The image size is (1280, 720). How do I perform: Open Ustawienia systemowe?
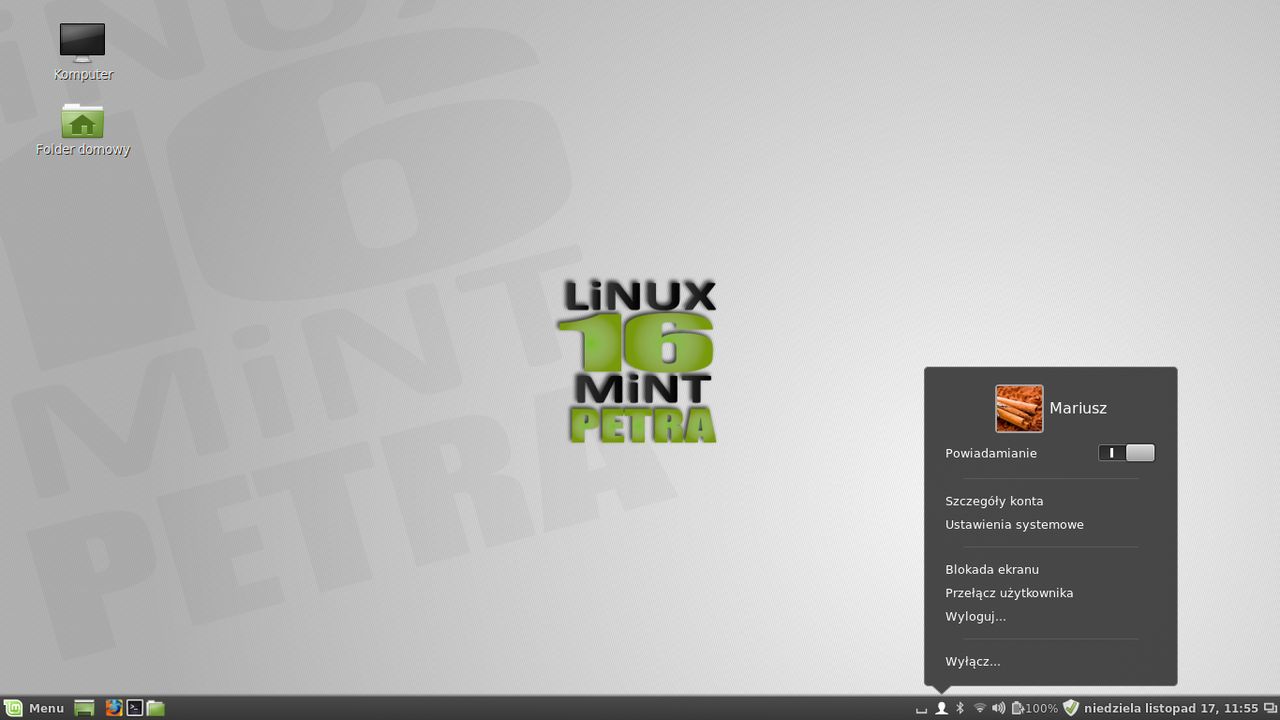point(1014,524)
